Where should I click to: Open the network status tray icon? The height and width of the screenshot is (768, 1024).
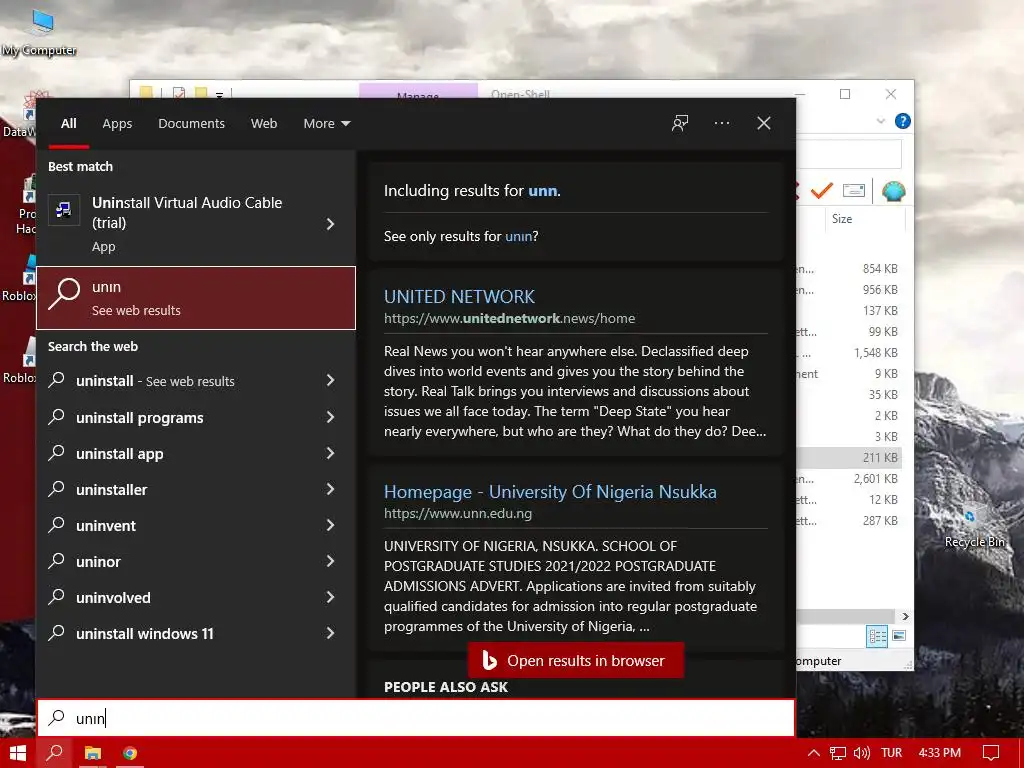837,753
